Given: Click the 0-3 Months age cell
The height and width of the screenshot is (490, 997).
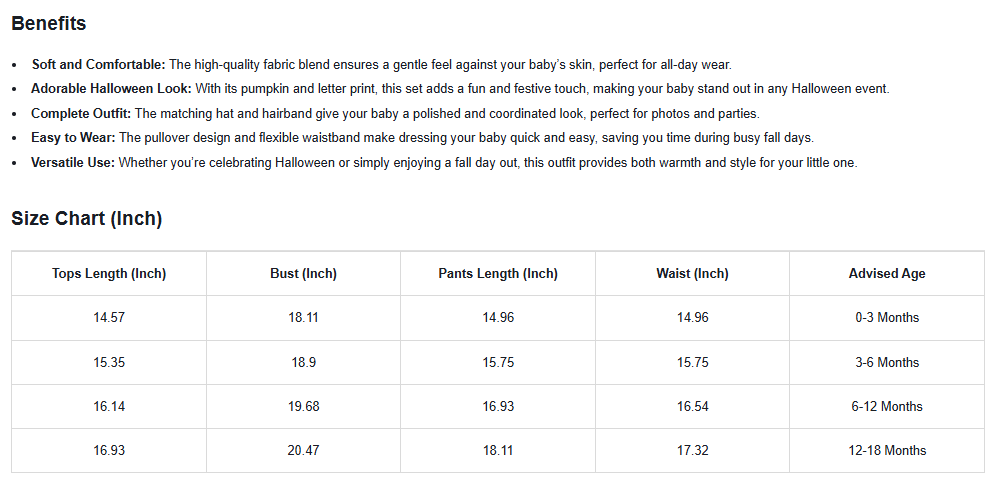Looking at the screenshot, I should 887,318.
